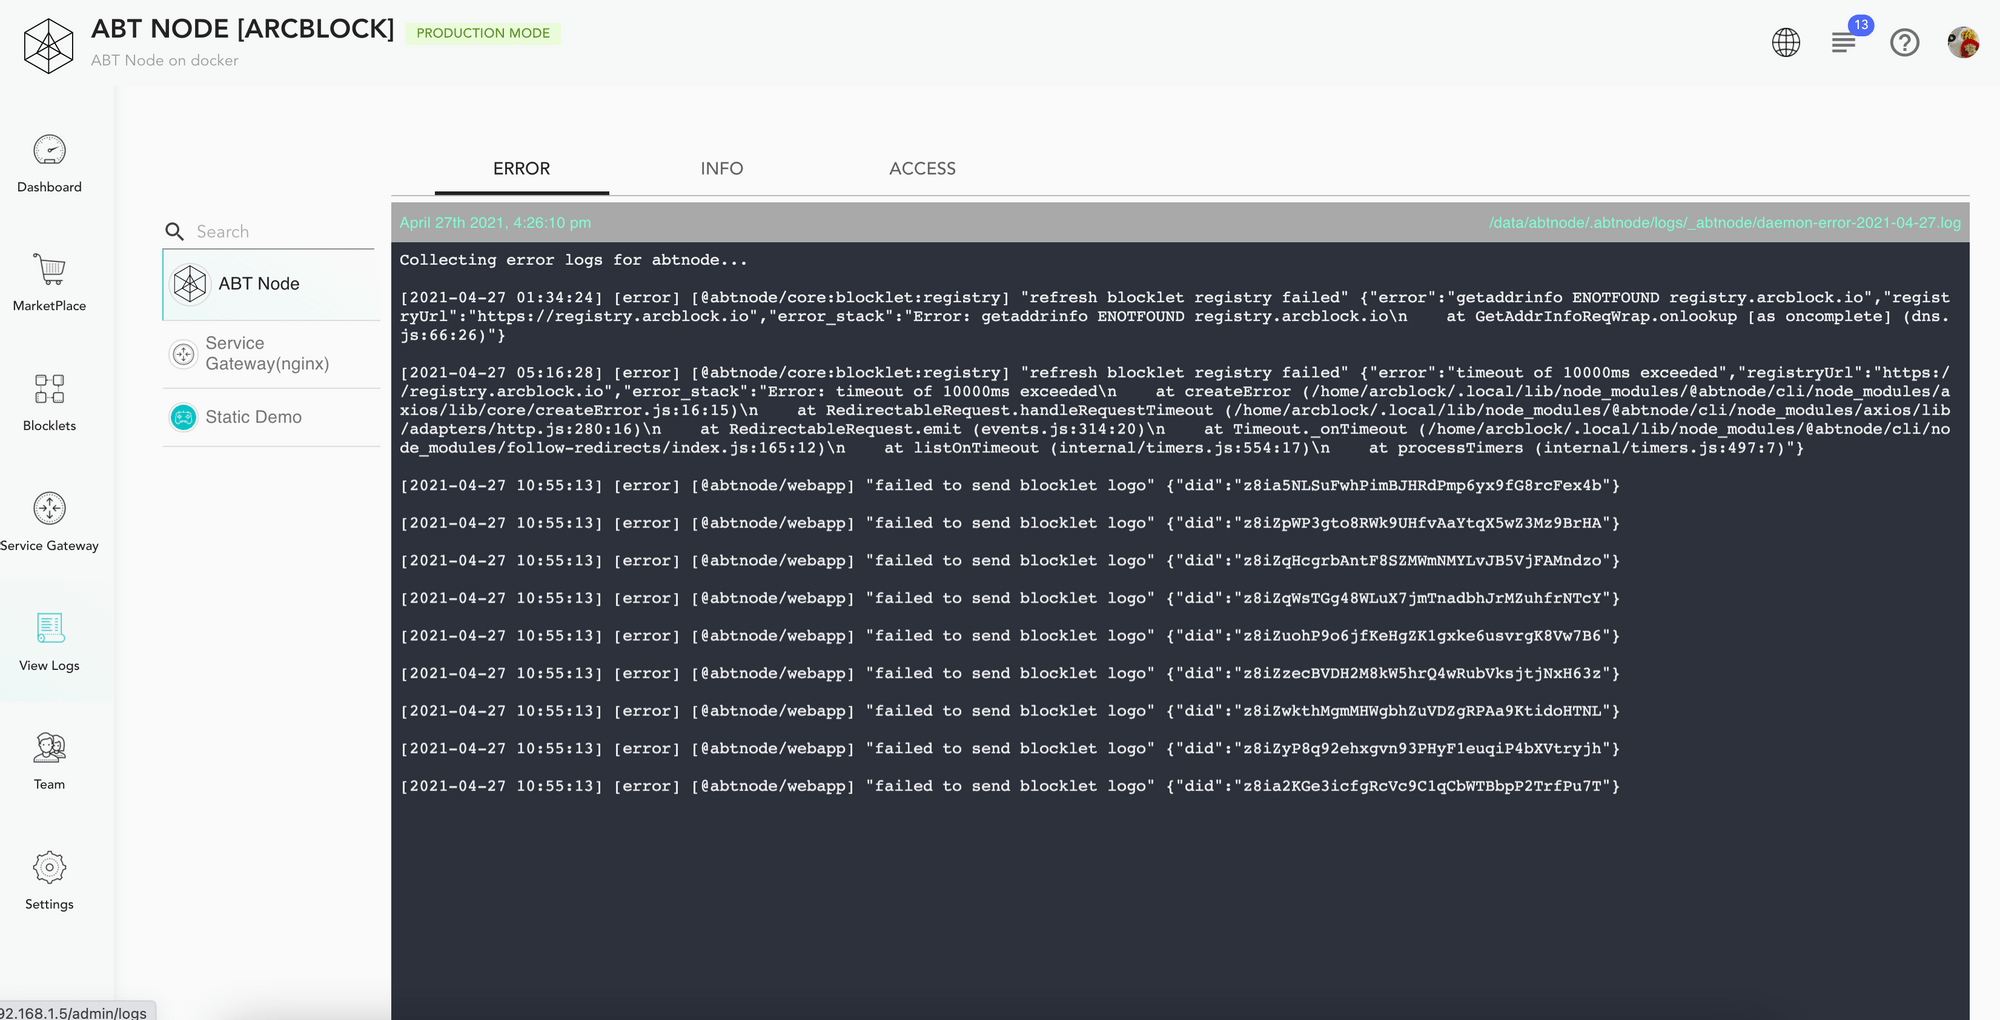This screenshot has height=1020, width=2000.
Task: Click log line with did z8iZyP8q92ehxgvn93PHyF1euqiP4bXVtryjh
Action: (x=1010, y=749)
